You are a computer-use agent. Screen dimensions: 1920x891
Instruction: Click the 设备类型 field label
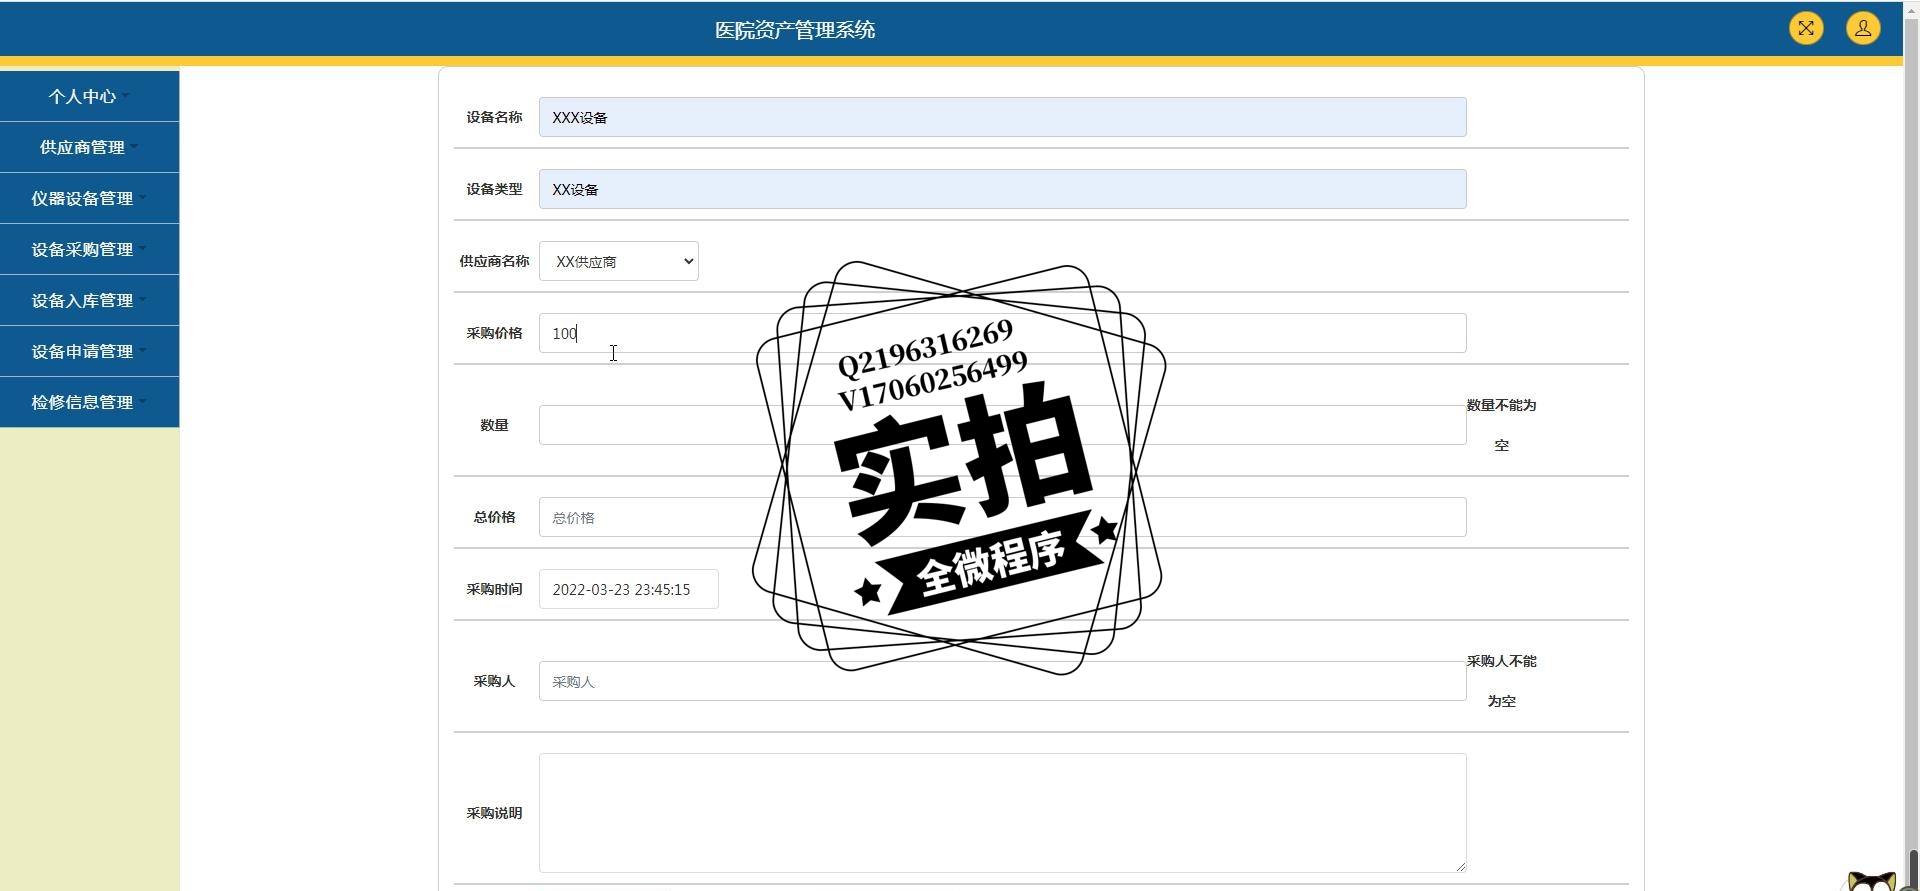click(494, 189)
